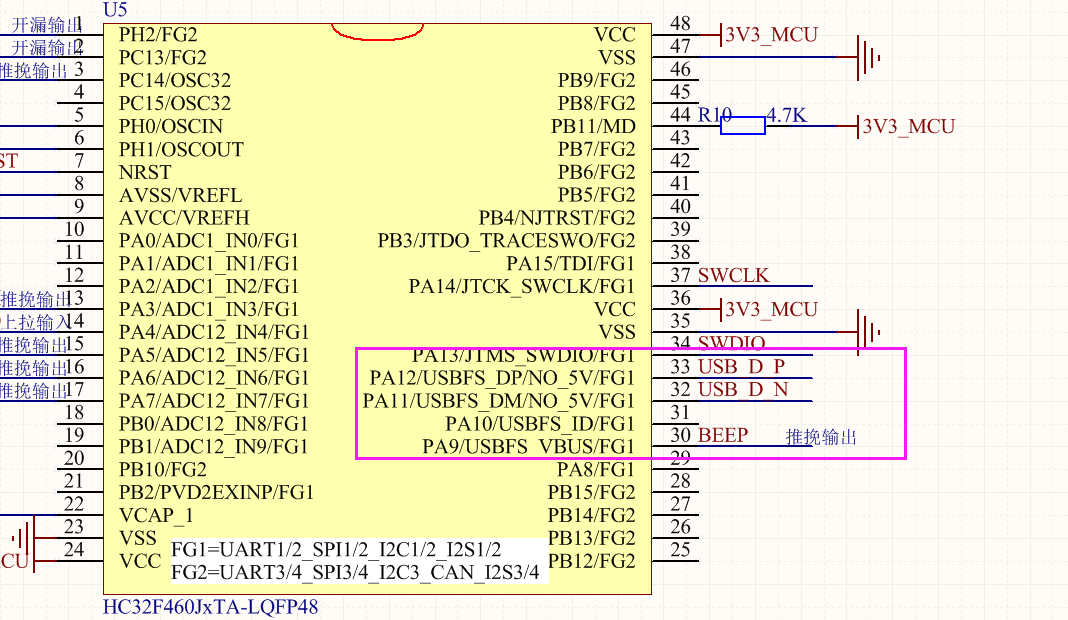Select the ground symbol at pin 23
Screen dimensions: 1068x620
point(24,538)
